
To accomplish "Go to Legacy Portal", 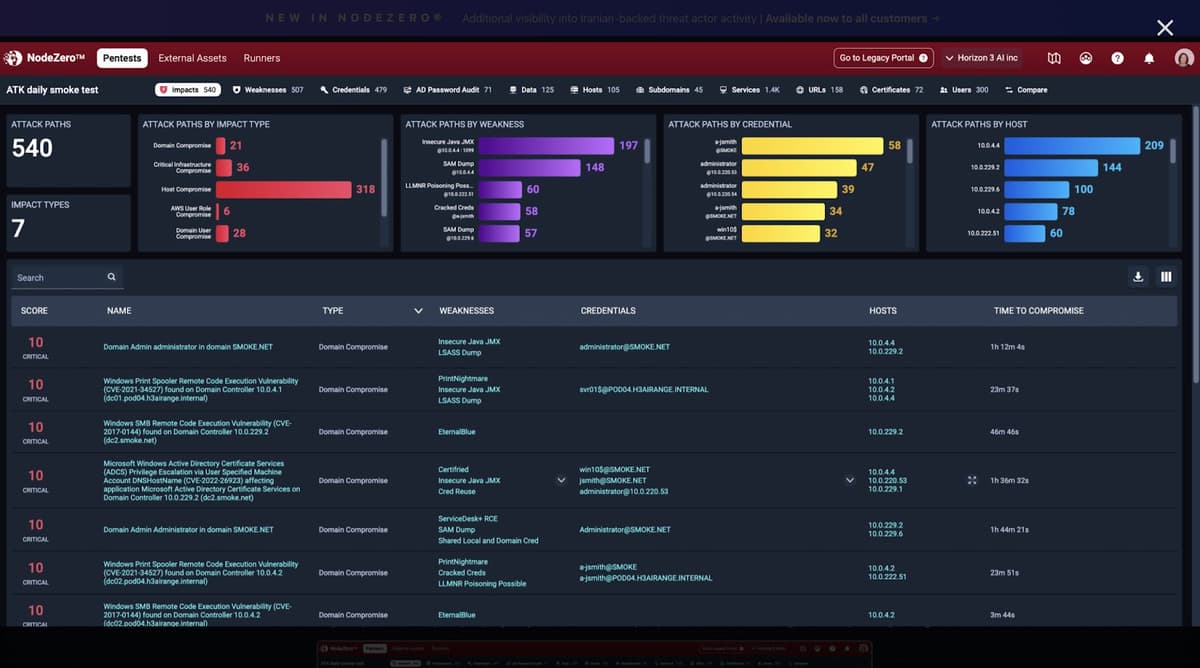I will (x=884, y=58).
